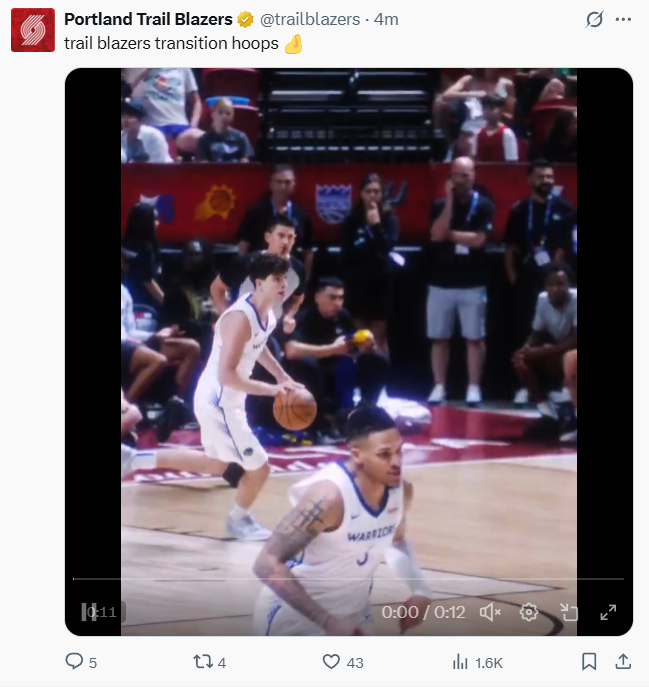This screenshot has height=687, width=649.
Task: Open the Portland Trail Blazers profile name
Action: pyautogui.click(x=148, y=19)
